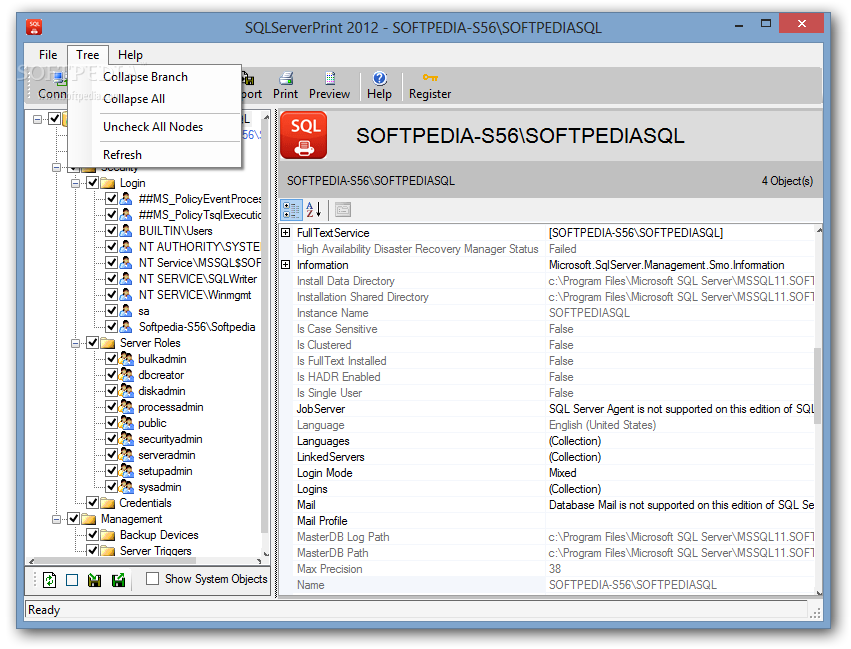
Task: Sort properties alphabetically with A-Z icon
Action: [x=314, y=209]
